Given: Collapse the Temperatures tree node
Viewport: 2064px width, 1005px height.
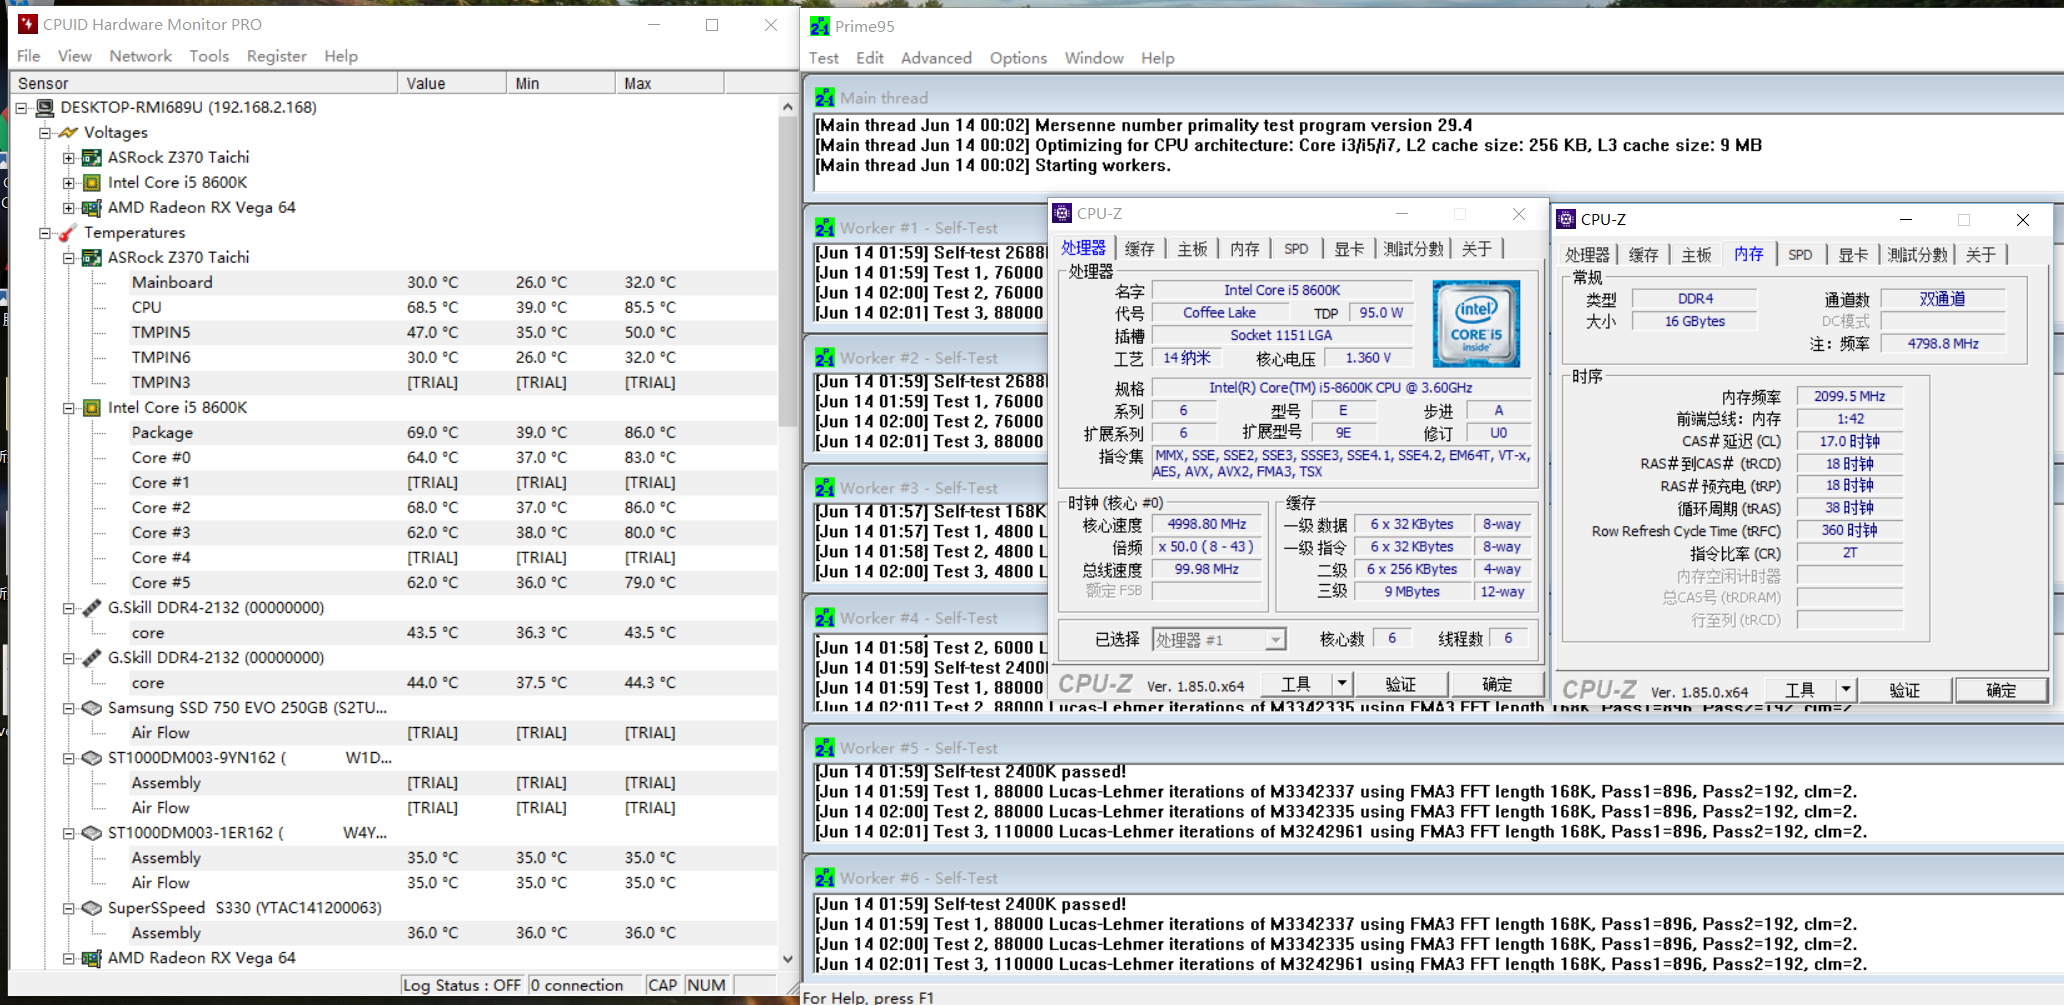Looking at the screenshot, I should click(45, 233).
